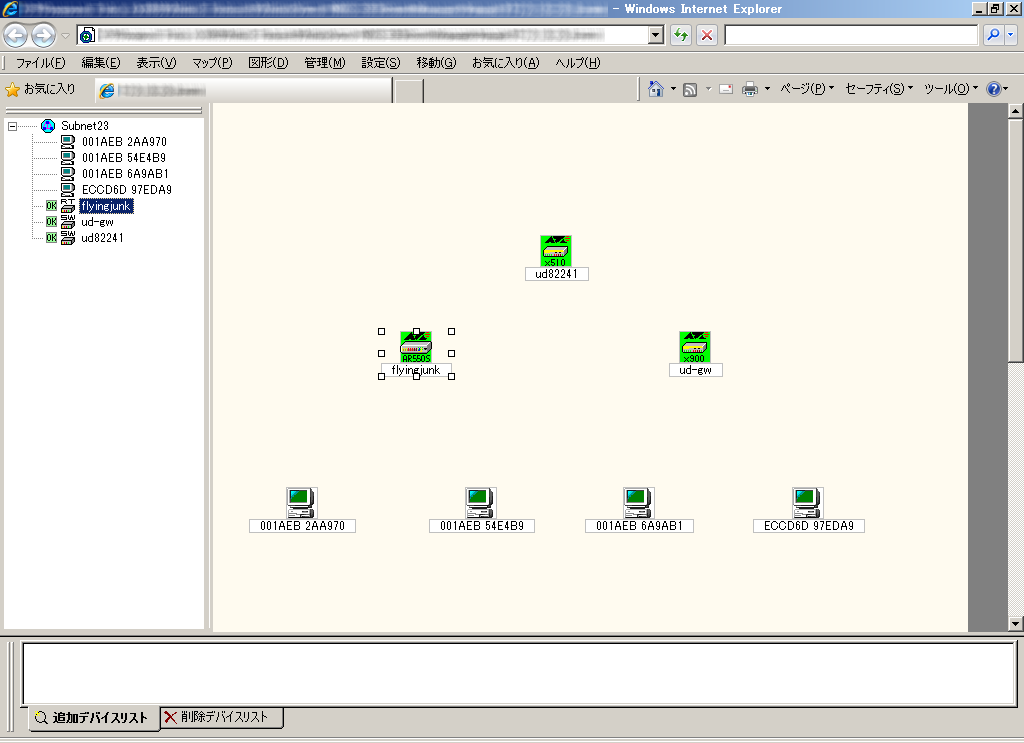The width and height of the screenshot is (1024, 743).
Task: Click the browser refresh icon
Action: pyautogui.click(x=681, y=35)
